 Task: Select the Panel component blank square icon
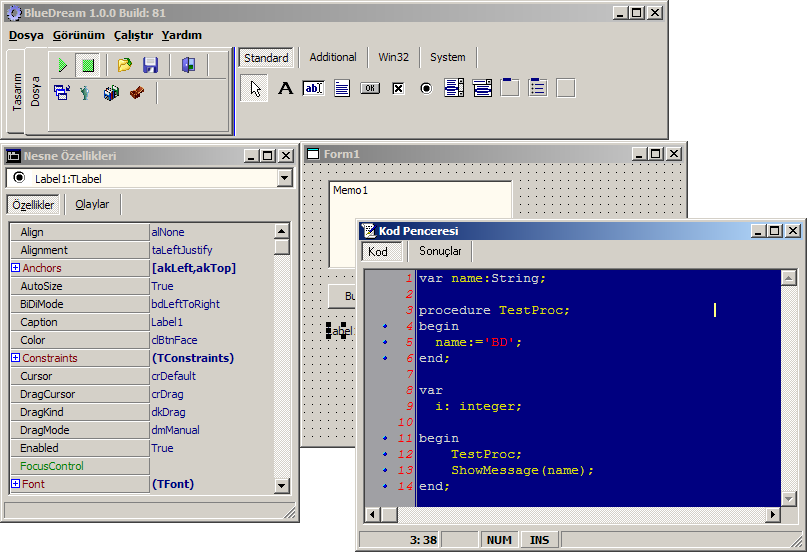[566, 88]
